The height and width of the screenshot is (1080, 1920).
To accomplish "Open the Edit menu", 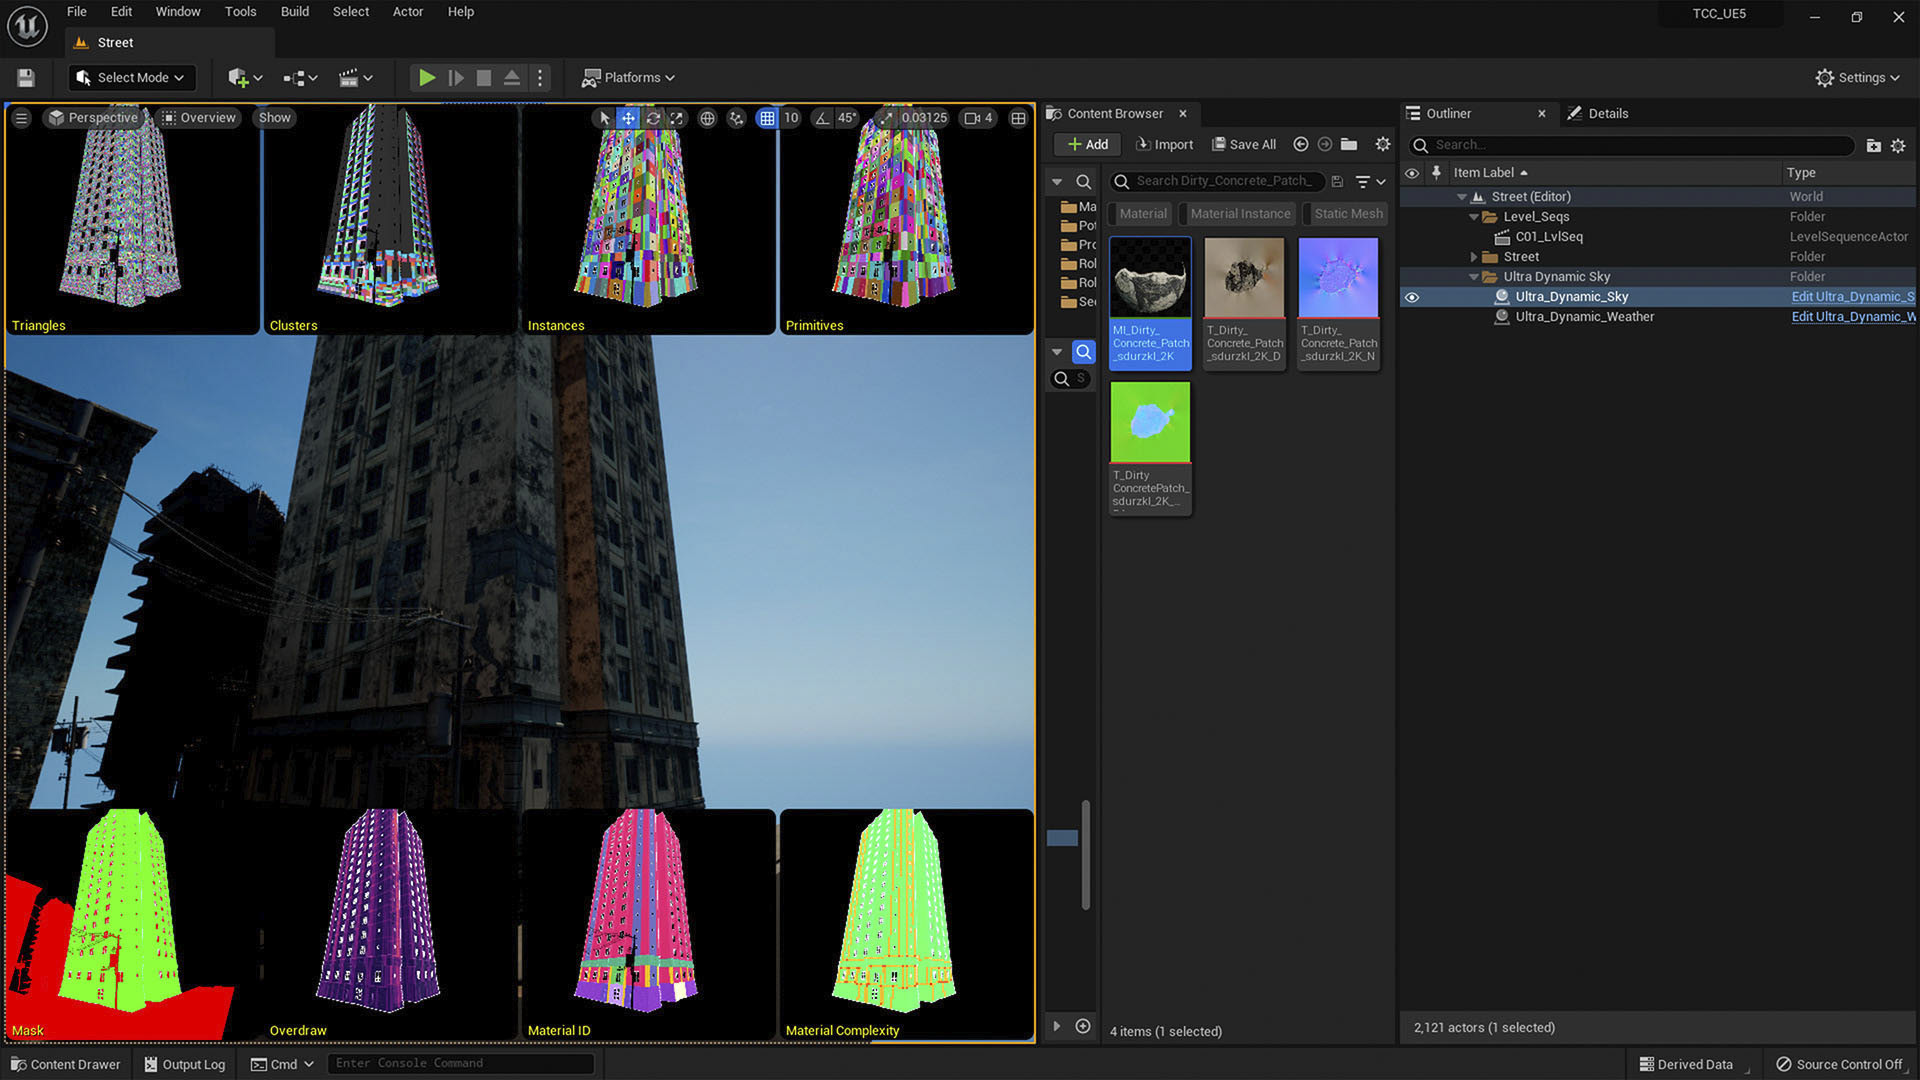I will (x=121, y=12).
